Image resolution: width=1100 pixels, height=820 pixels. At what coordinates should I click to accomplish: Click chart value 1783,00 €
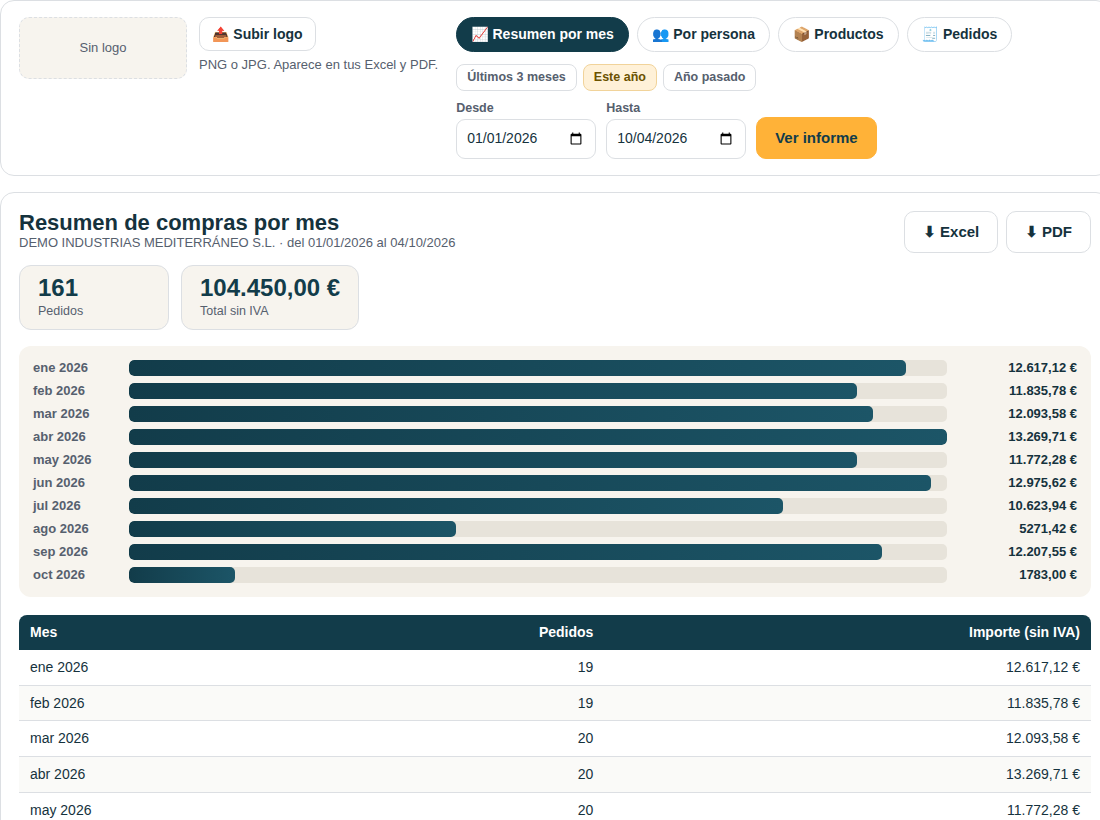1048,575
